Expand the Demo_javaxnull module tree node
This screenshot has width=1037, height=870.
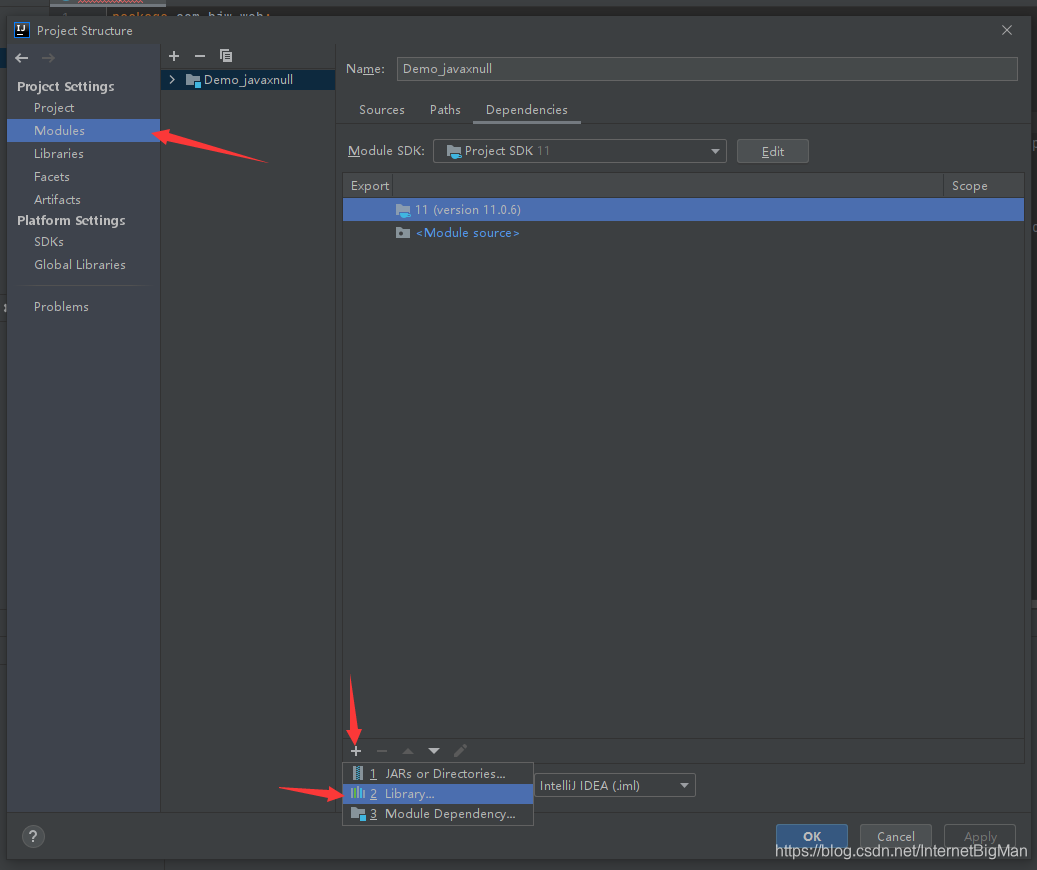coord(172,80)
